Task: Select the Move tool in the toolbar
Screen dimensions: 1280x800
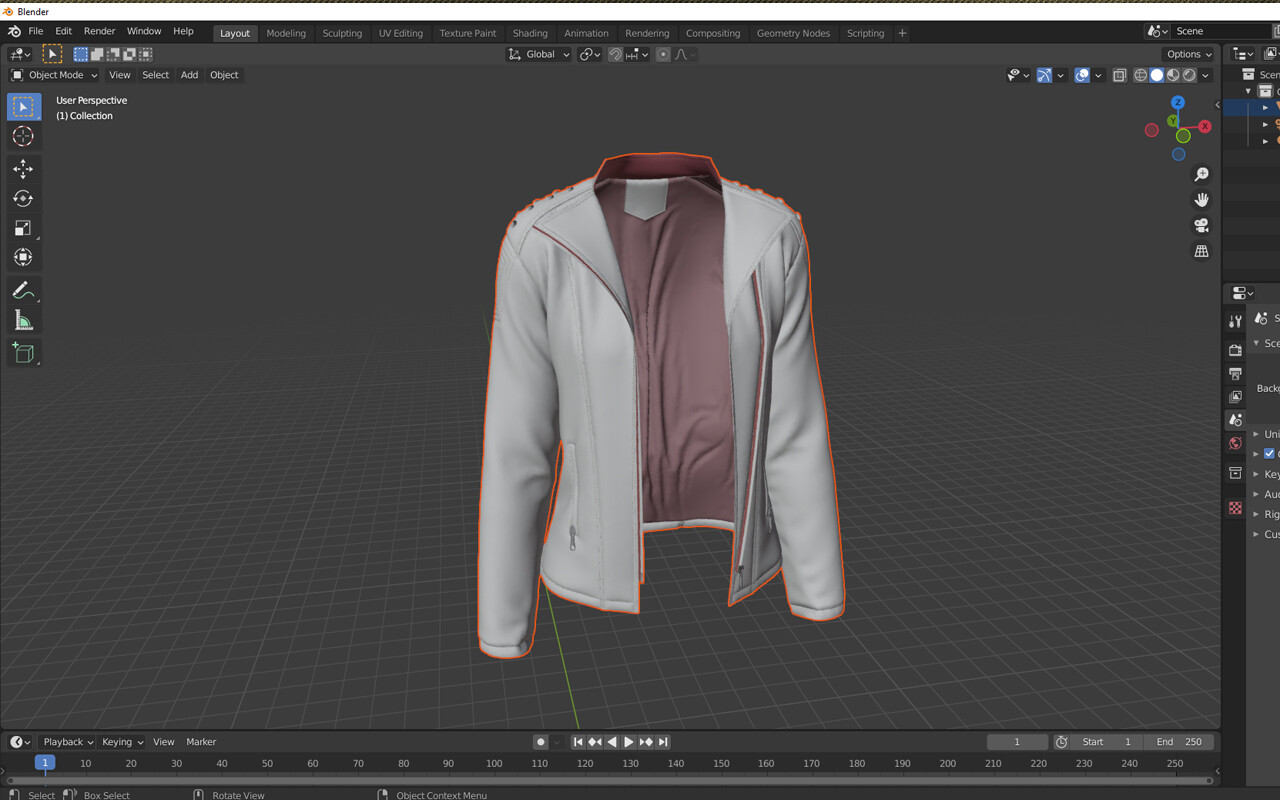Action: click(23, 169)
